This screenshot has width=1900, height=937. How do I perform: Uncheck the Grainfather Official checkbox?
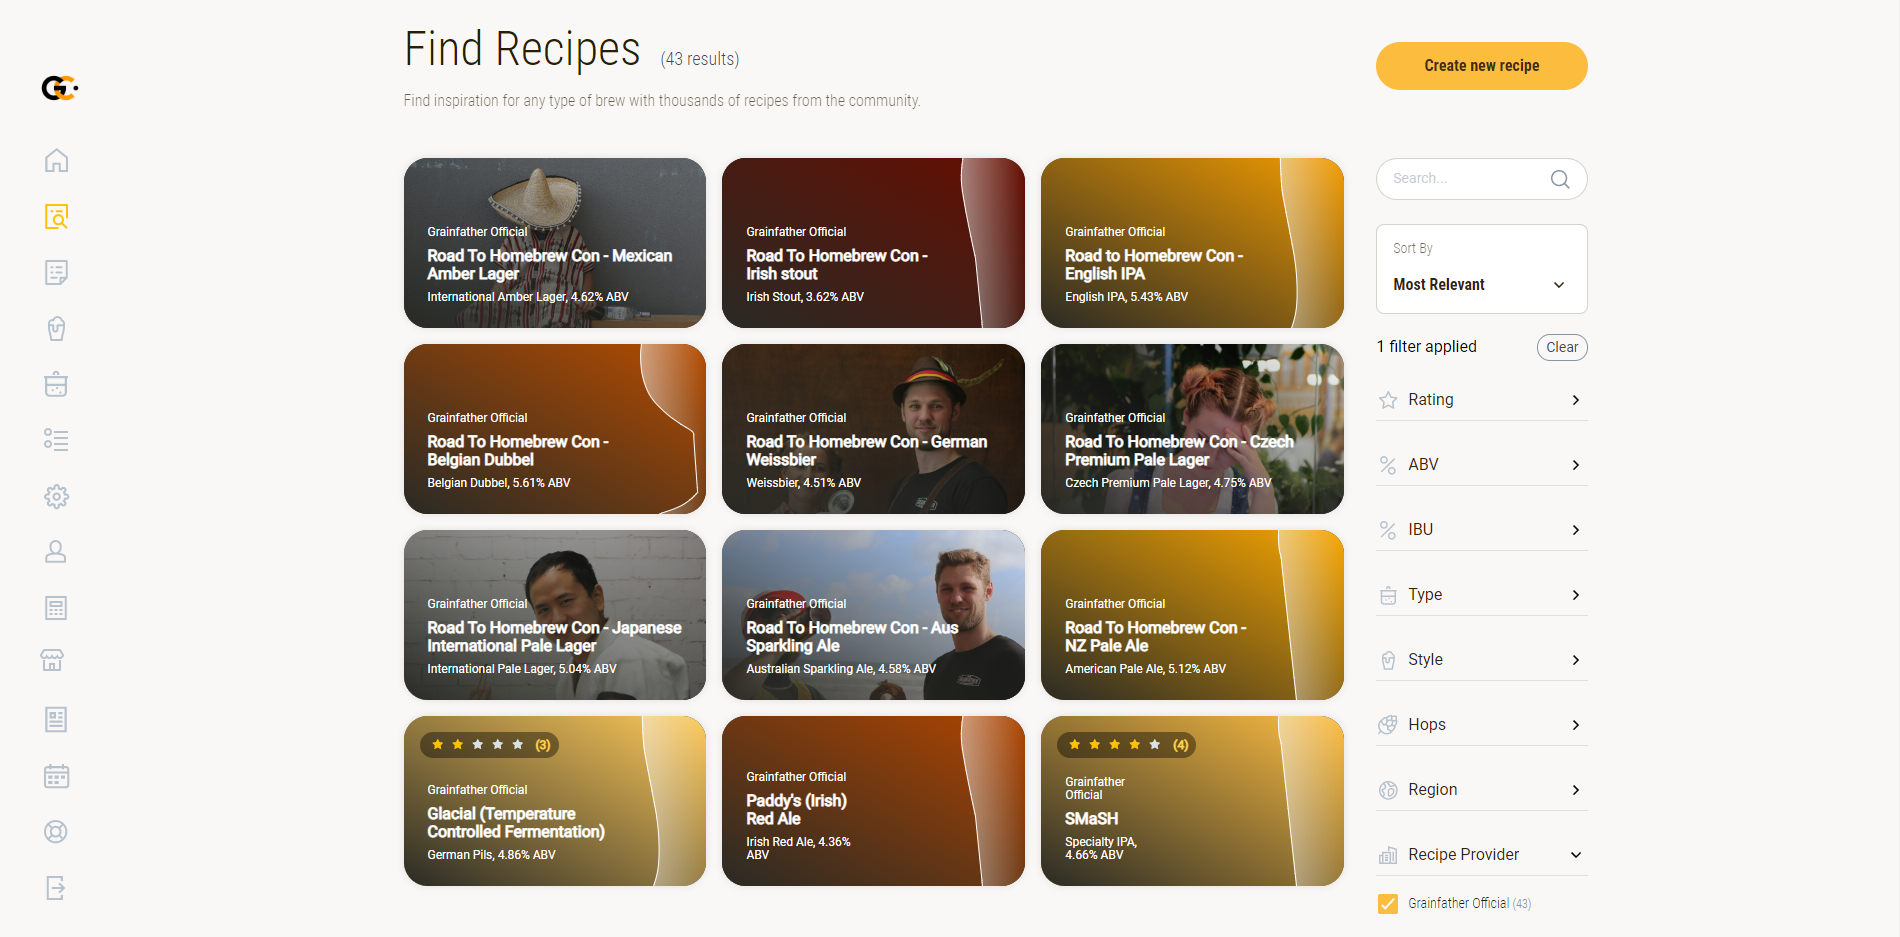[x=1388, y=904]
